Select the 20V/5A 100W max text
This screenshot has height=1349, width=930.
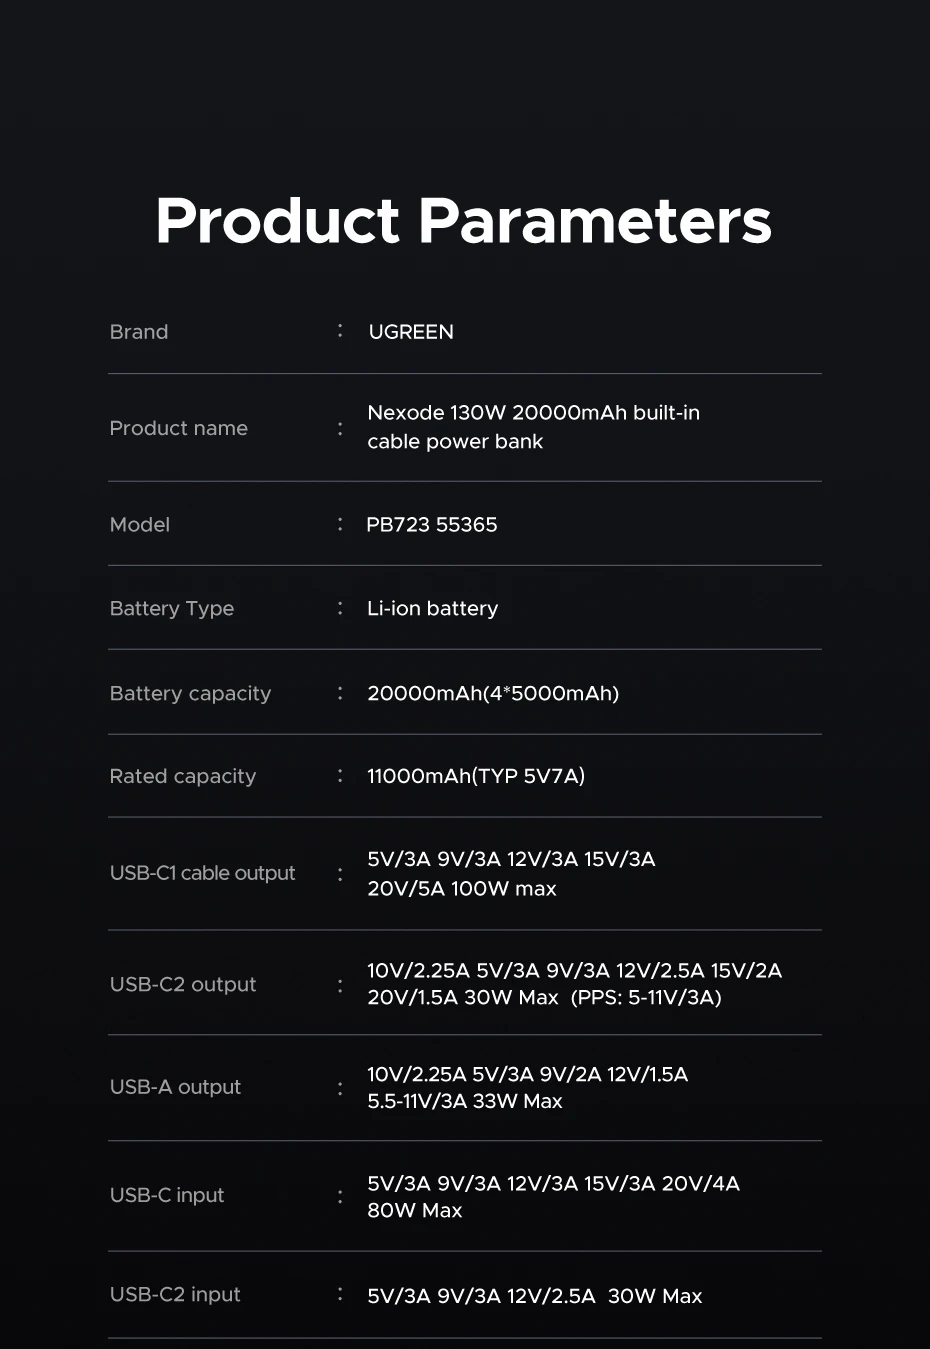point(462,889)
